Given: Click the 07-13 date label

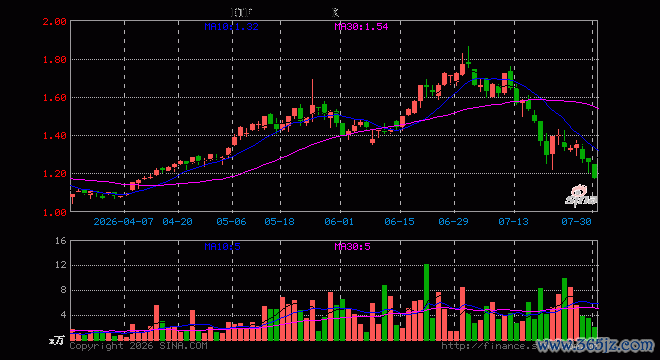Looking at the screenshot, I should point(513,221).
